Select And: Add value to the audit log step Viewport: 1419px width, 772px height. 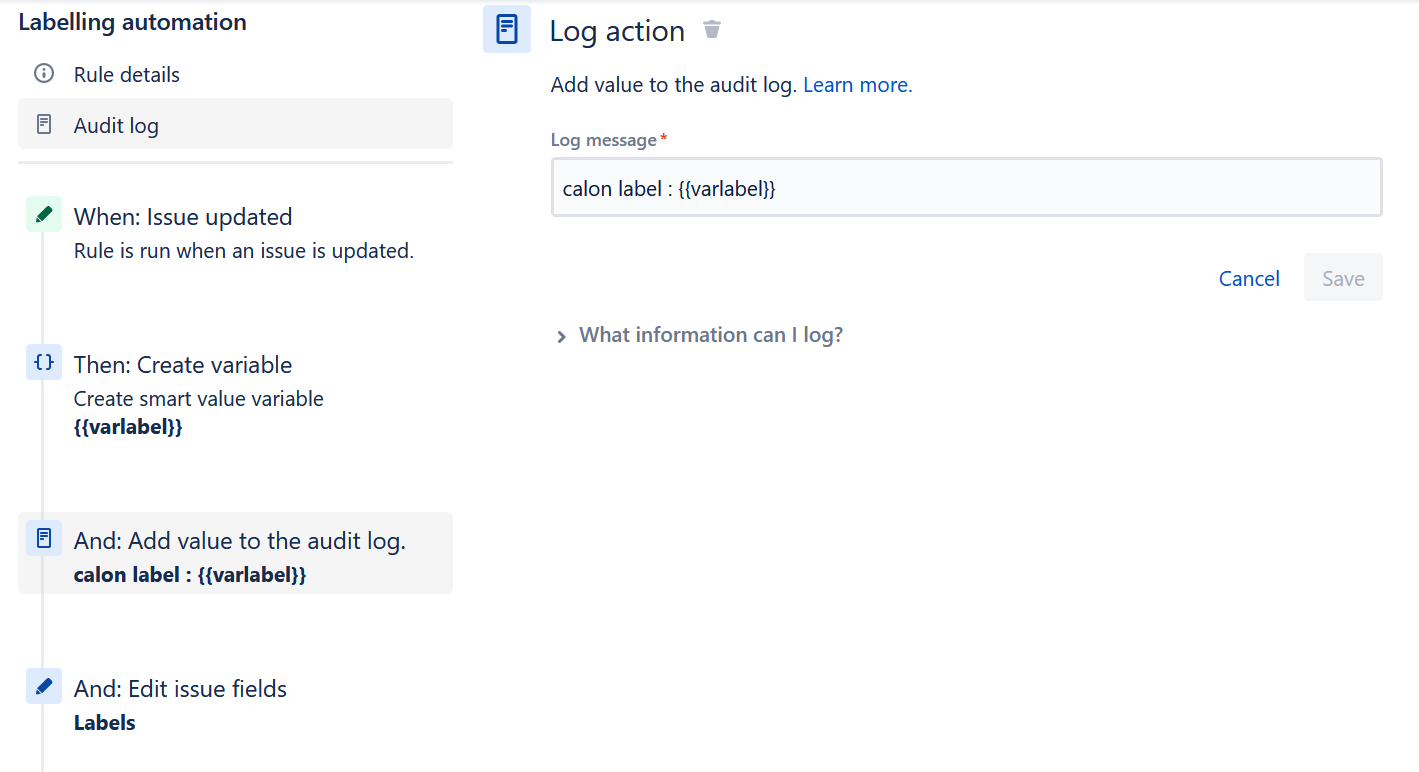tap(235, 553)
